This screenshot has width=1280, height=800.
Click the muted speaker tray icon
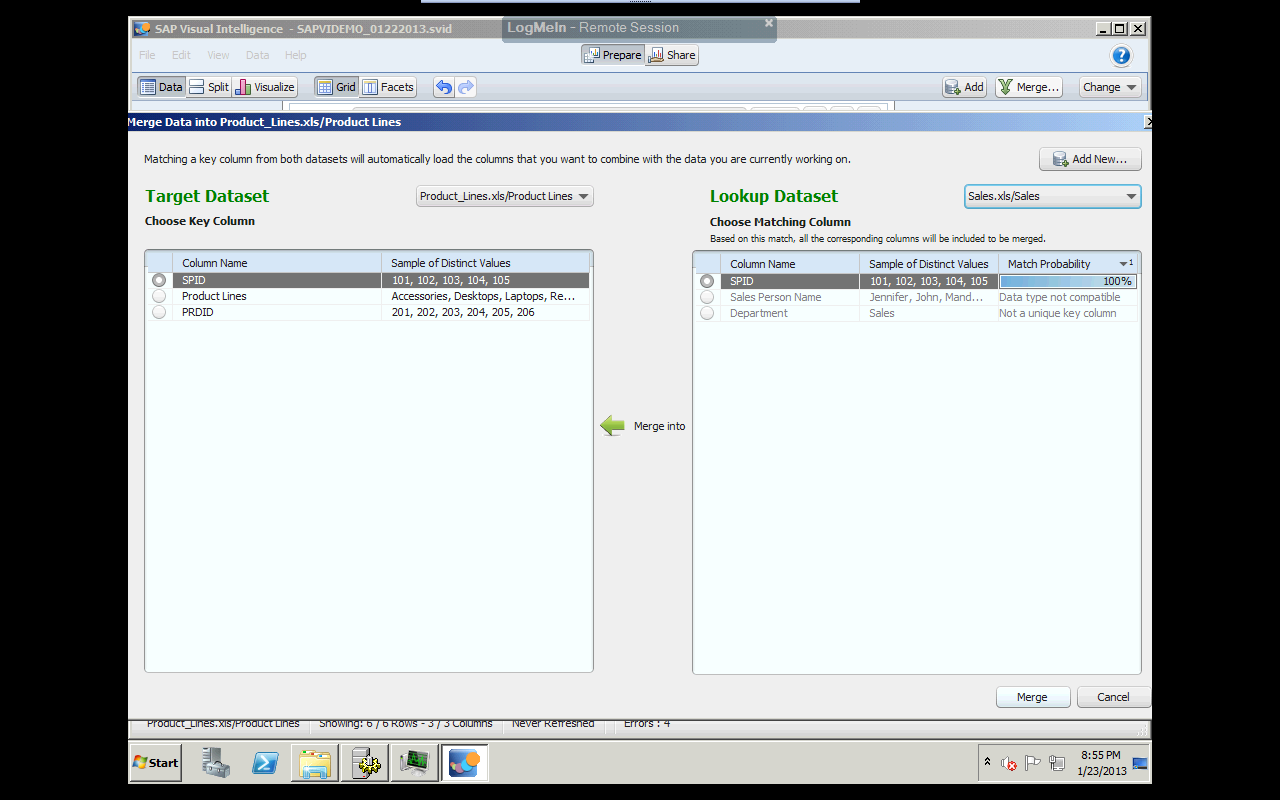coord(1009,763)
